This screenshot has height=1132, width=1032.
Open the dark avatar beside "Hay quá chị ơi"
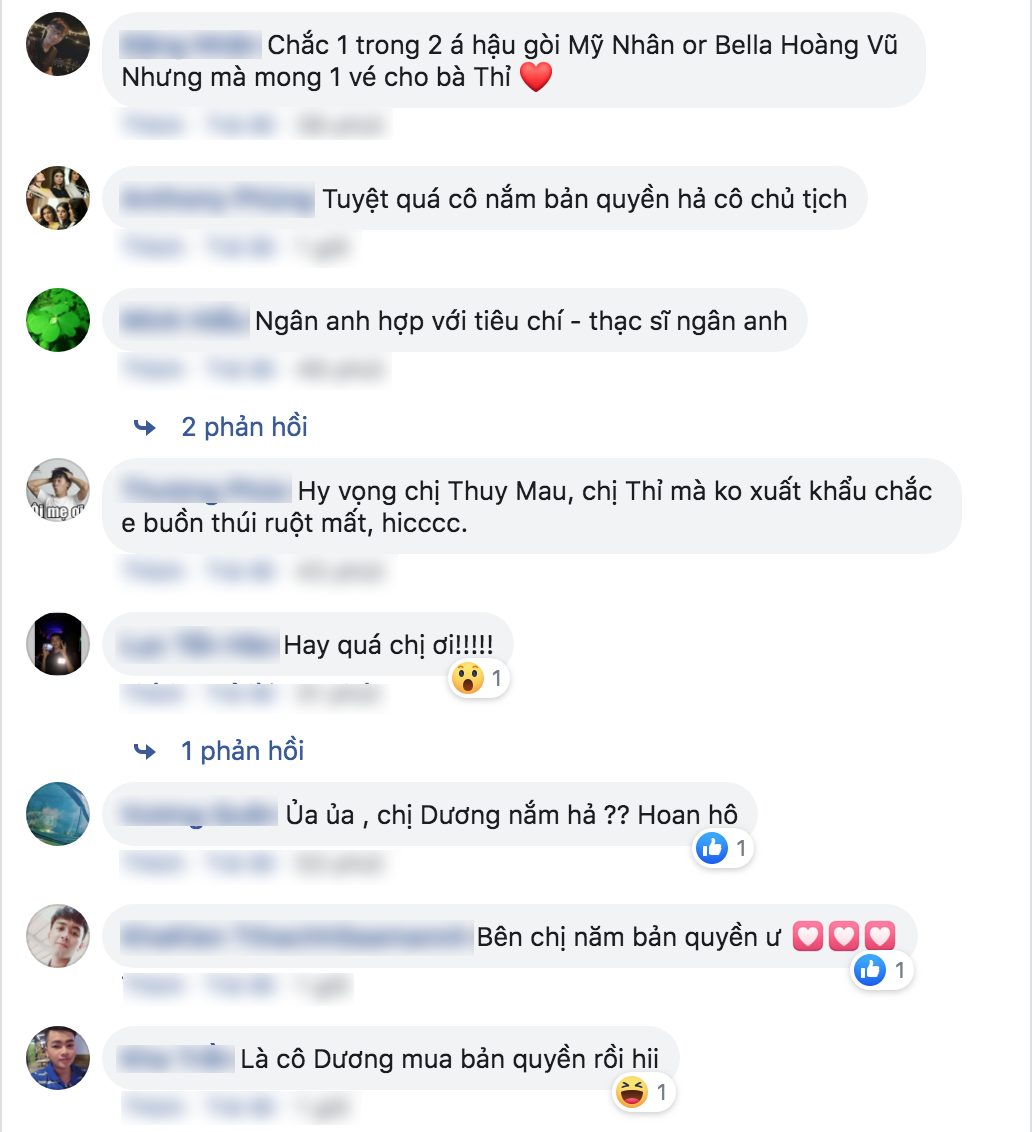58,644
